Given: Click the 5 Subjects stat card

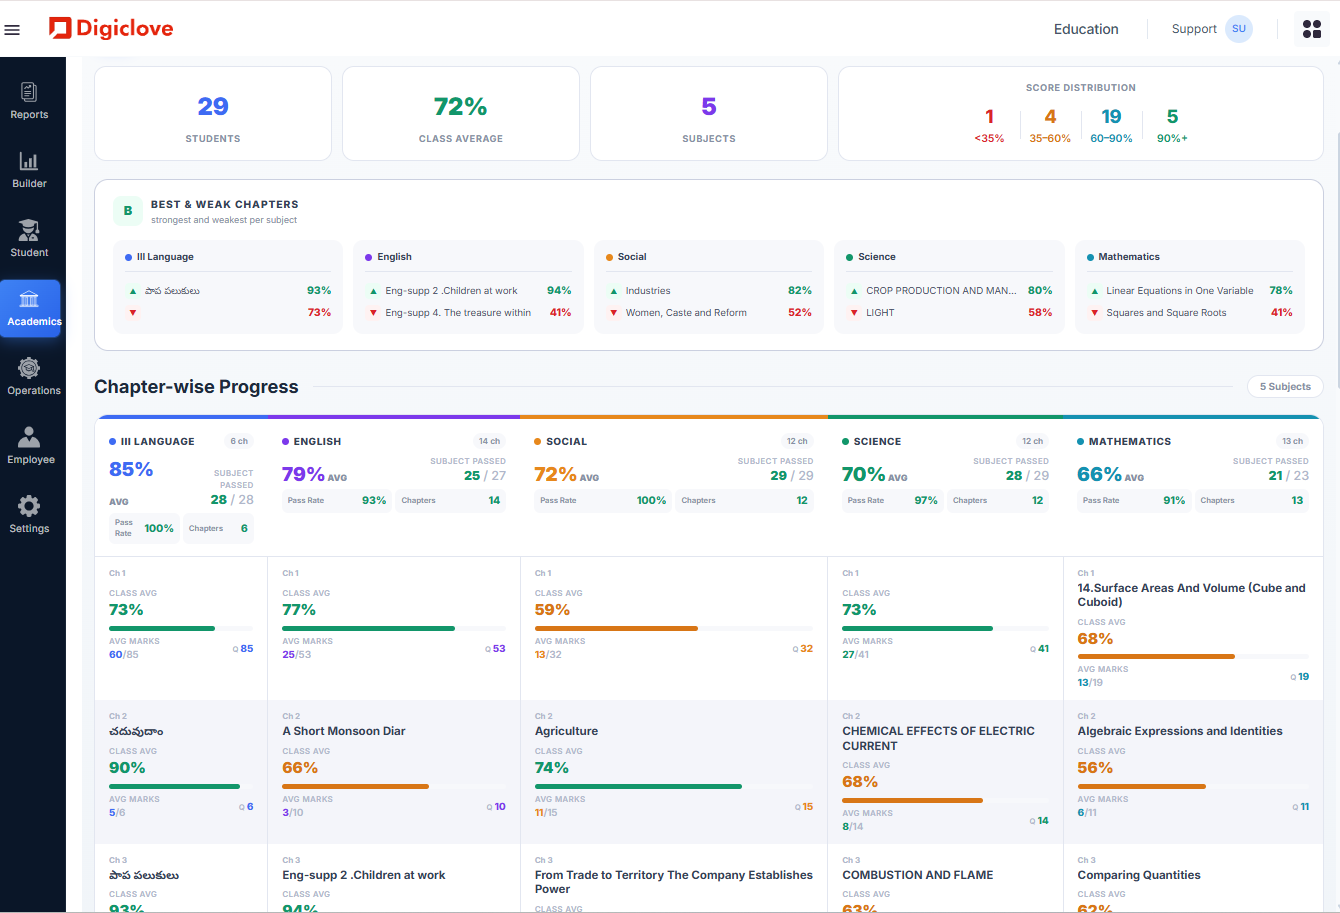Looking at the screenshot, I should coord(709,114).
